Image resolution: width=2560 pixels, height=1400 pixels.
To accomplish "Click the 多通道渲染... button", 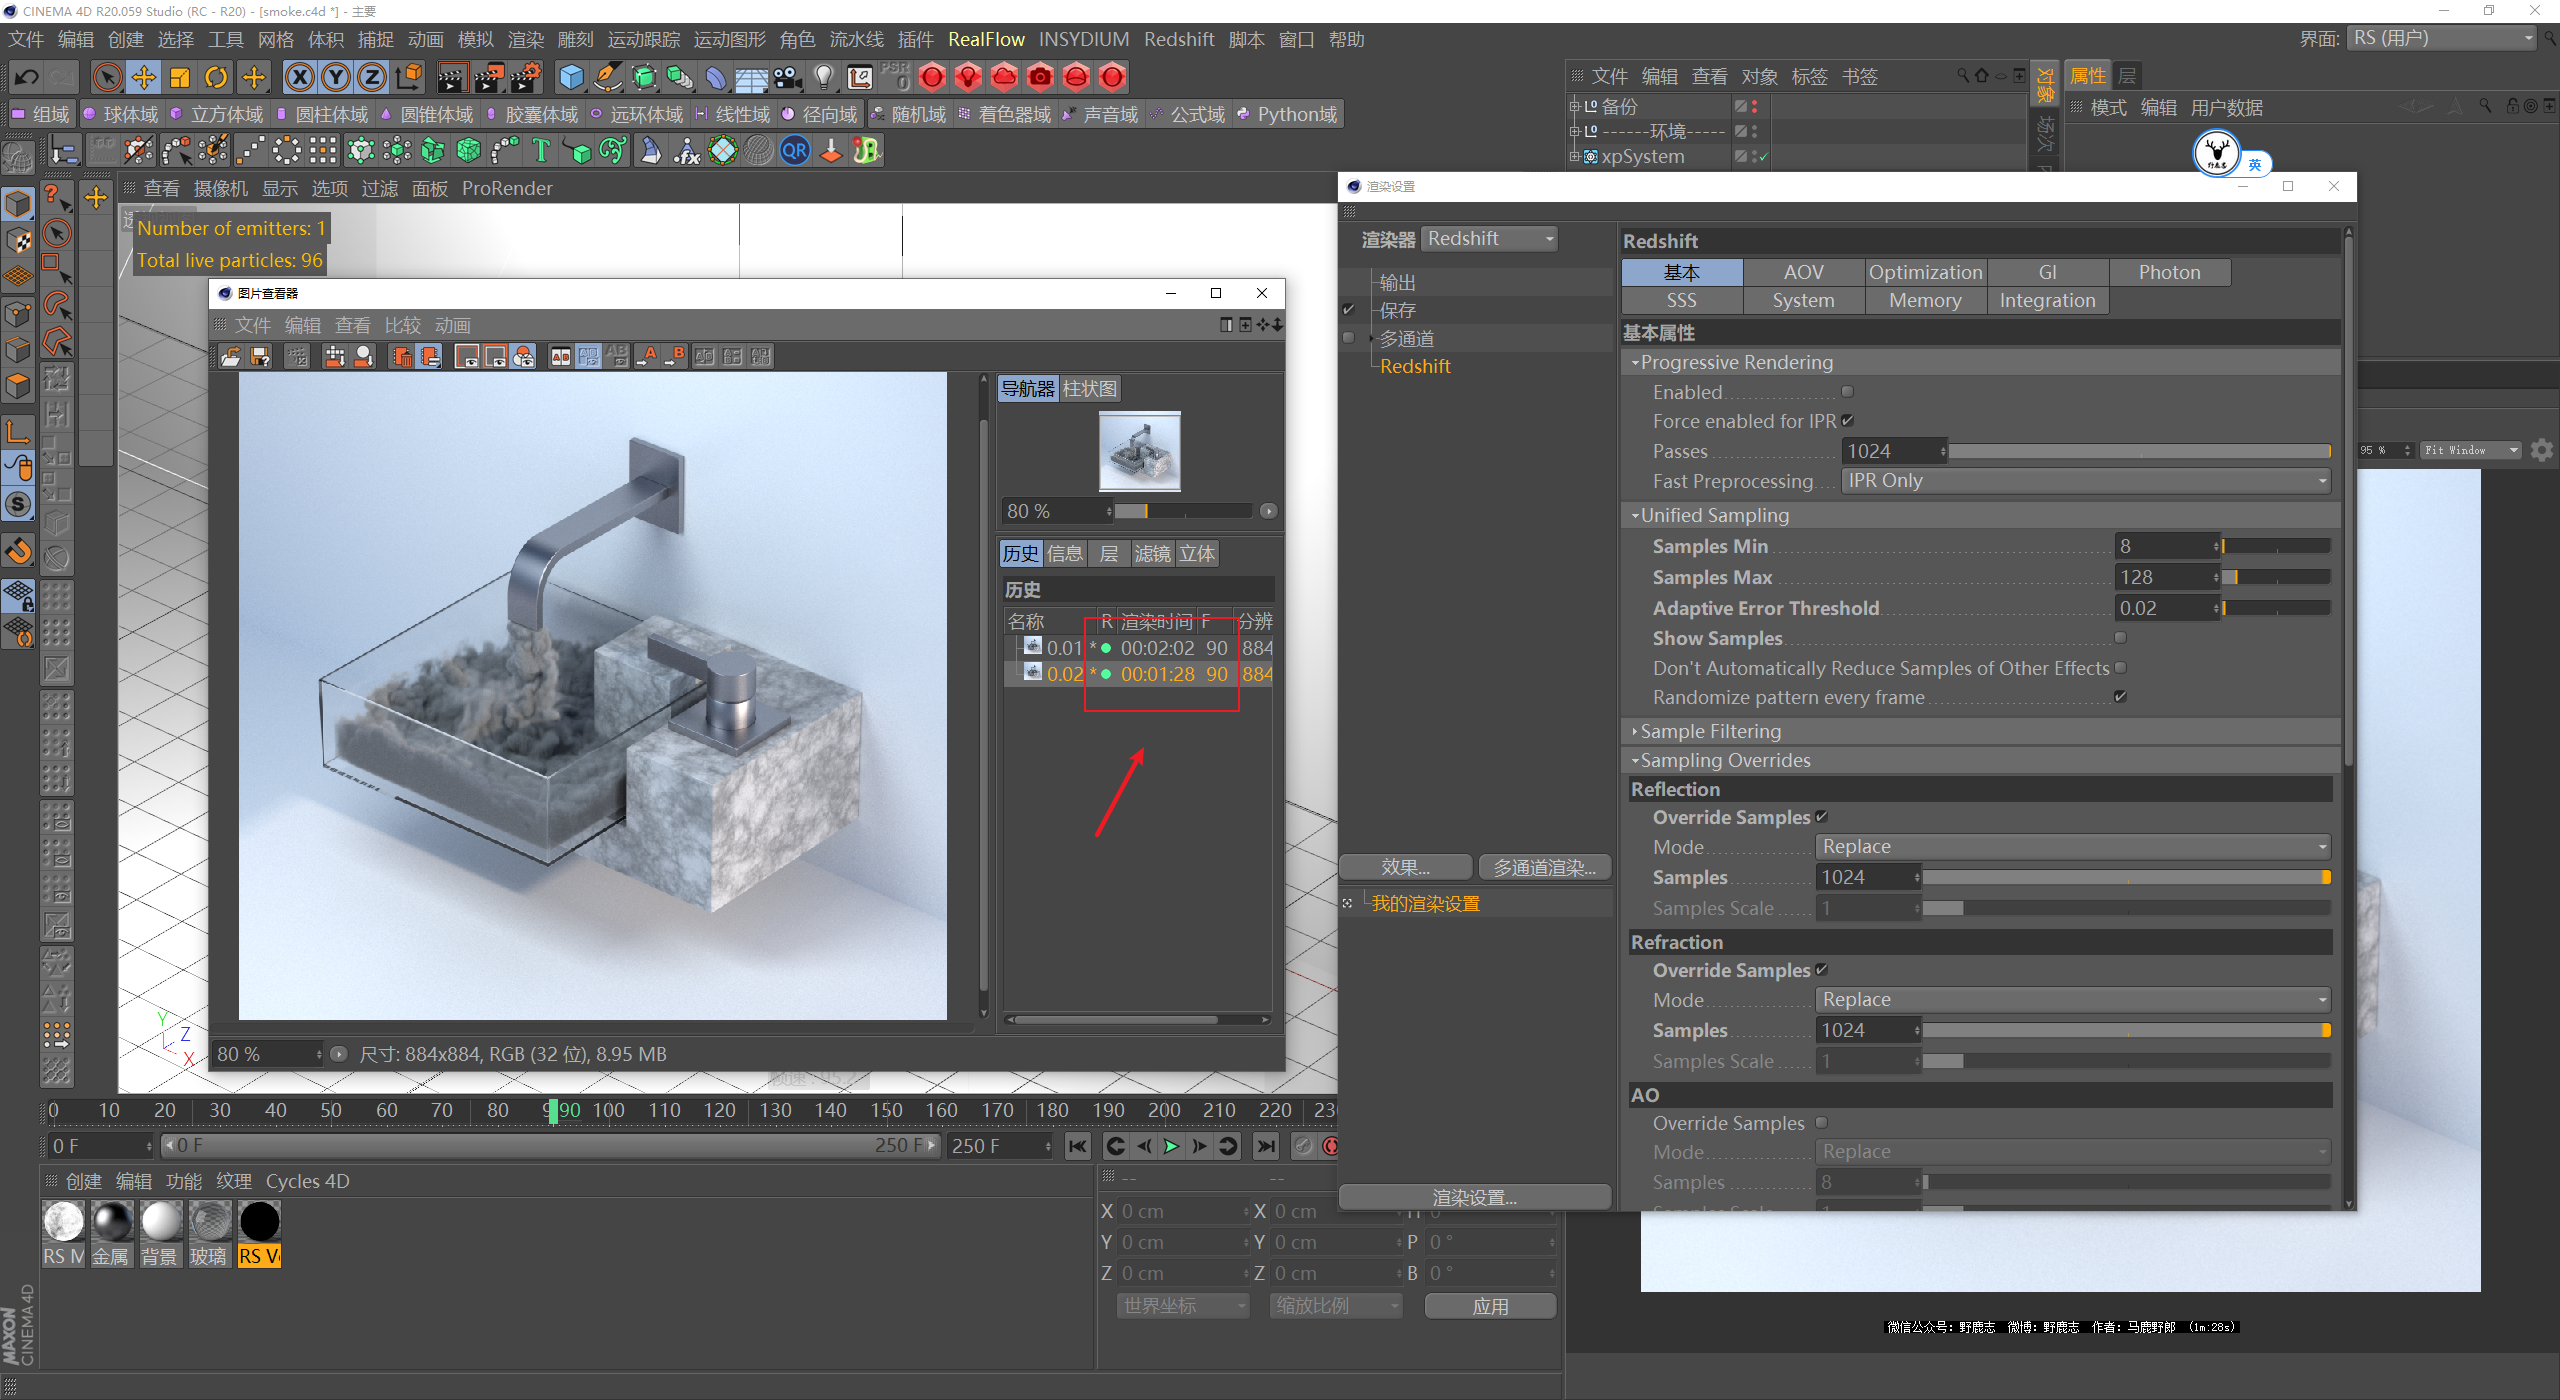I will [1544, 868].
